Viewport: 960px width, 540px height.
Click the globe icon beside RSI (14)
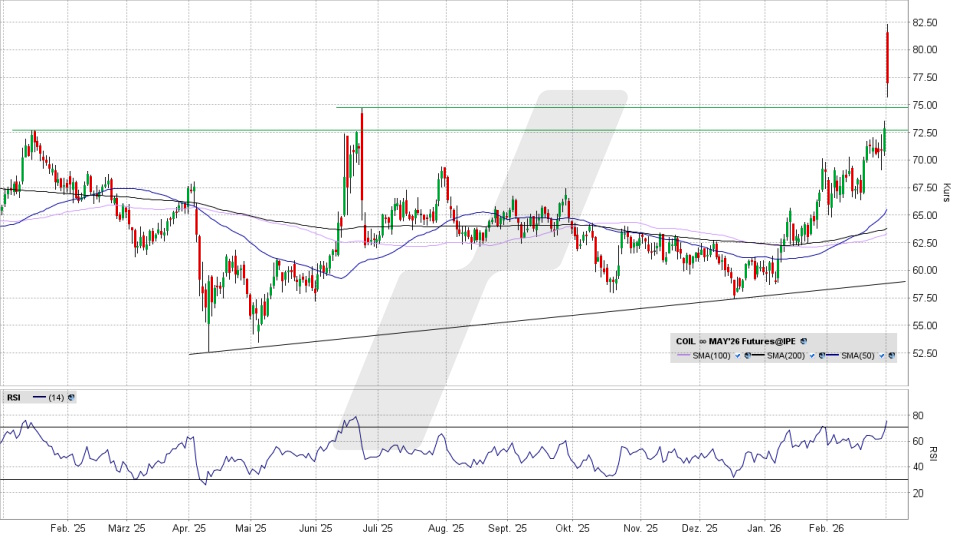(71, 397)
